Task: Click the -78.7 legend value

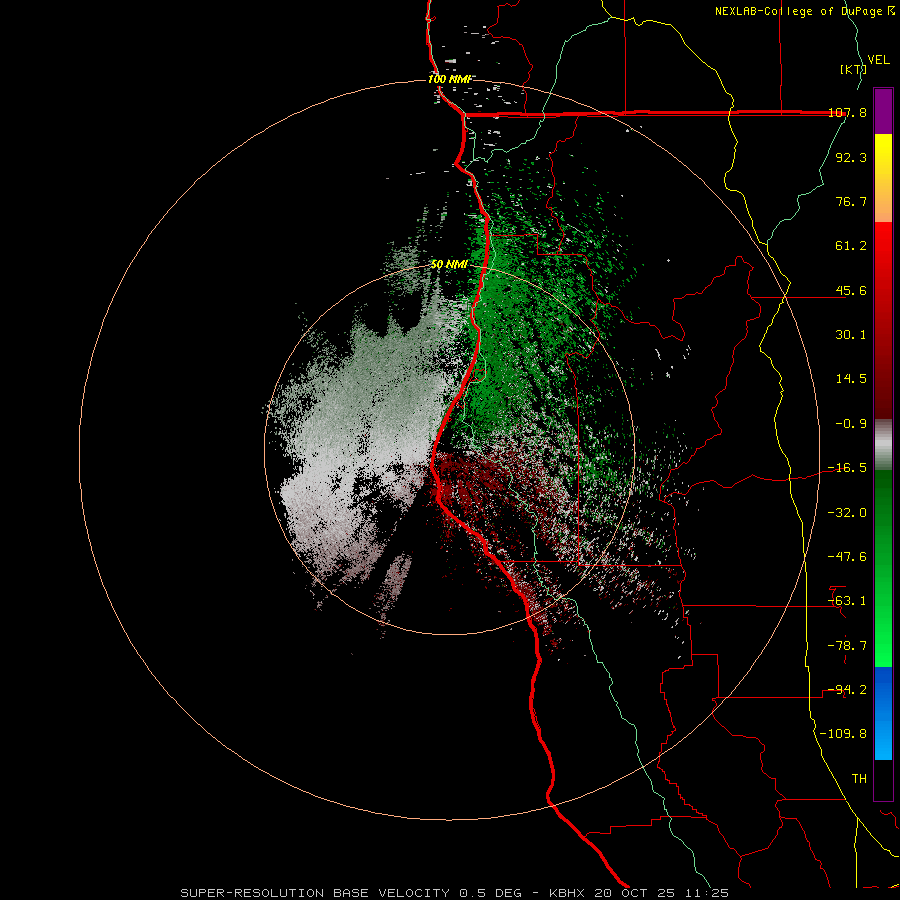Action: (x=848, y=646)
